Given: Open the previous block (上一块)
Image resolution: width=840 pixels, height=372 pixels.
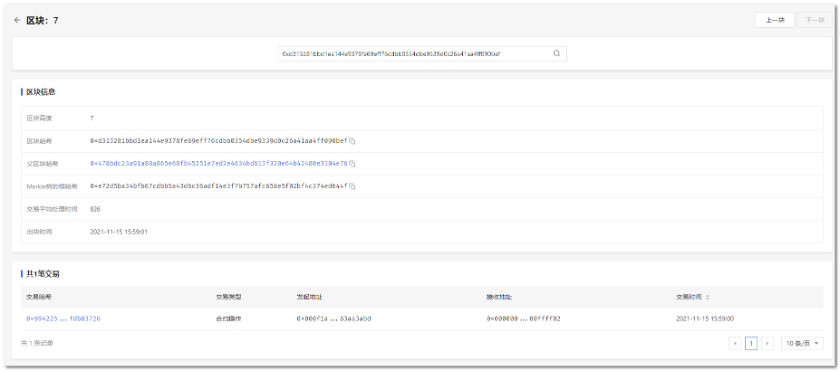Looking at the screenshot, I should point(775,20).
